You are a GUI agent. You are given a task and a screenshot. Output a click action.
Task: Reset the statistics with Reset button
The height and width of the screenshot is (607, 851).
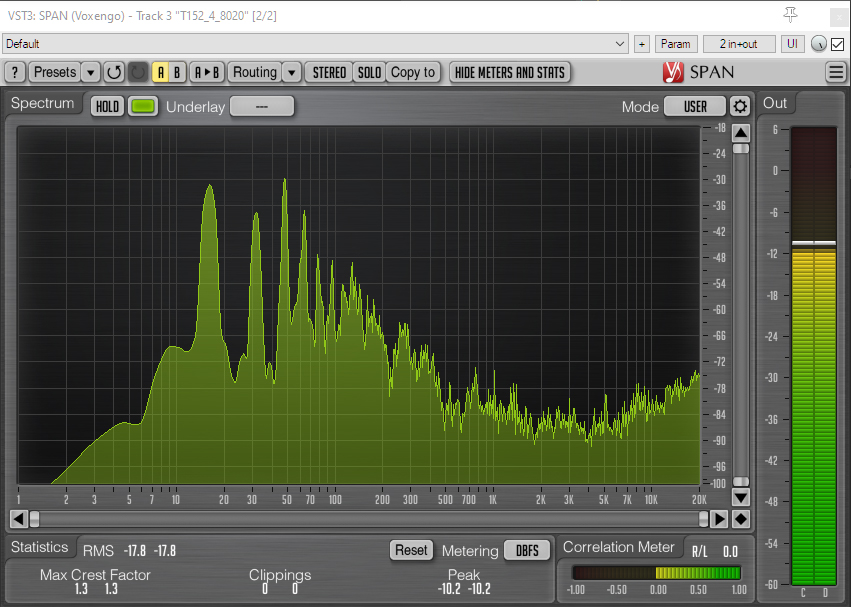coord(410,550)
